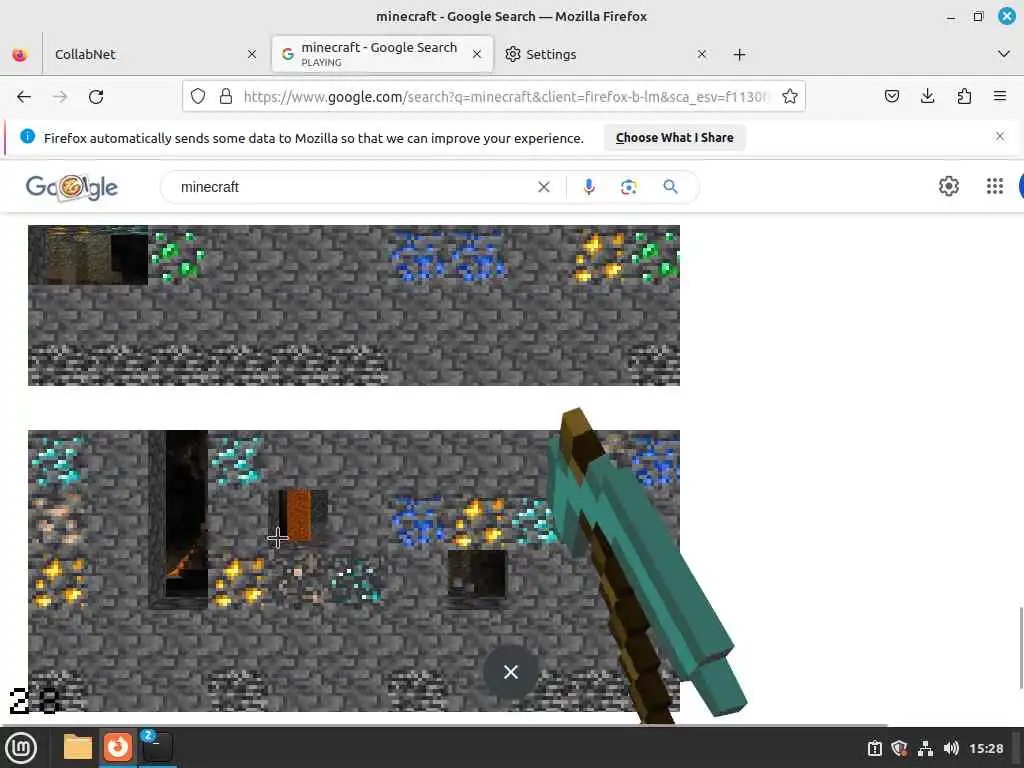Screen dimensions: 1024x768
Task: Bookmark this page with the star
Action: pyautogui.click(x=790, y=97)
